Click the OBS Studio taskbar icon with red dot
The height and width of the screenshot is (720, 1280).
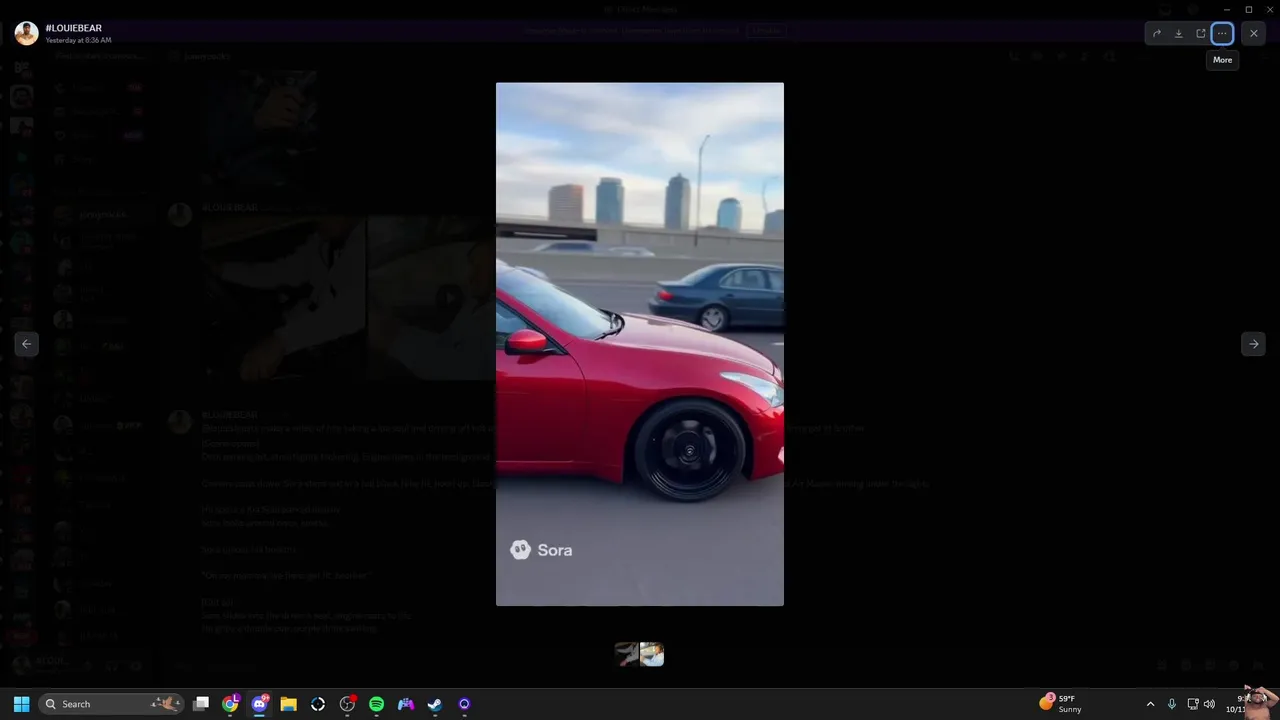pyautogui.click(x=347, y=704)
